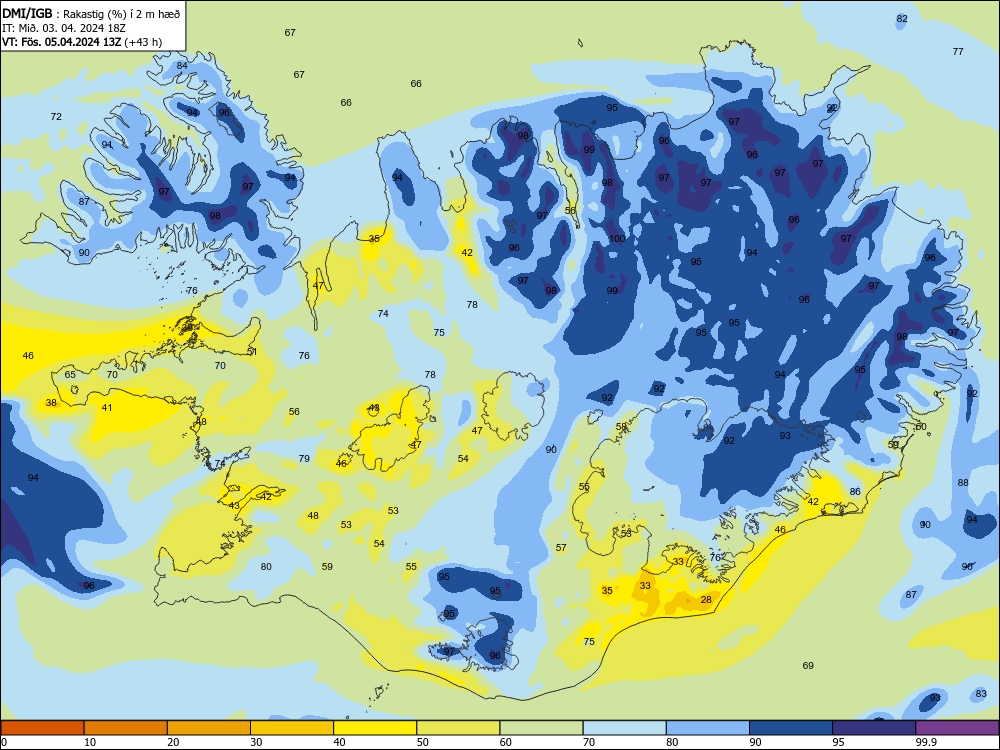
Task: Click the 38 value in the west
Action: click(x=51, y=403)
